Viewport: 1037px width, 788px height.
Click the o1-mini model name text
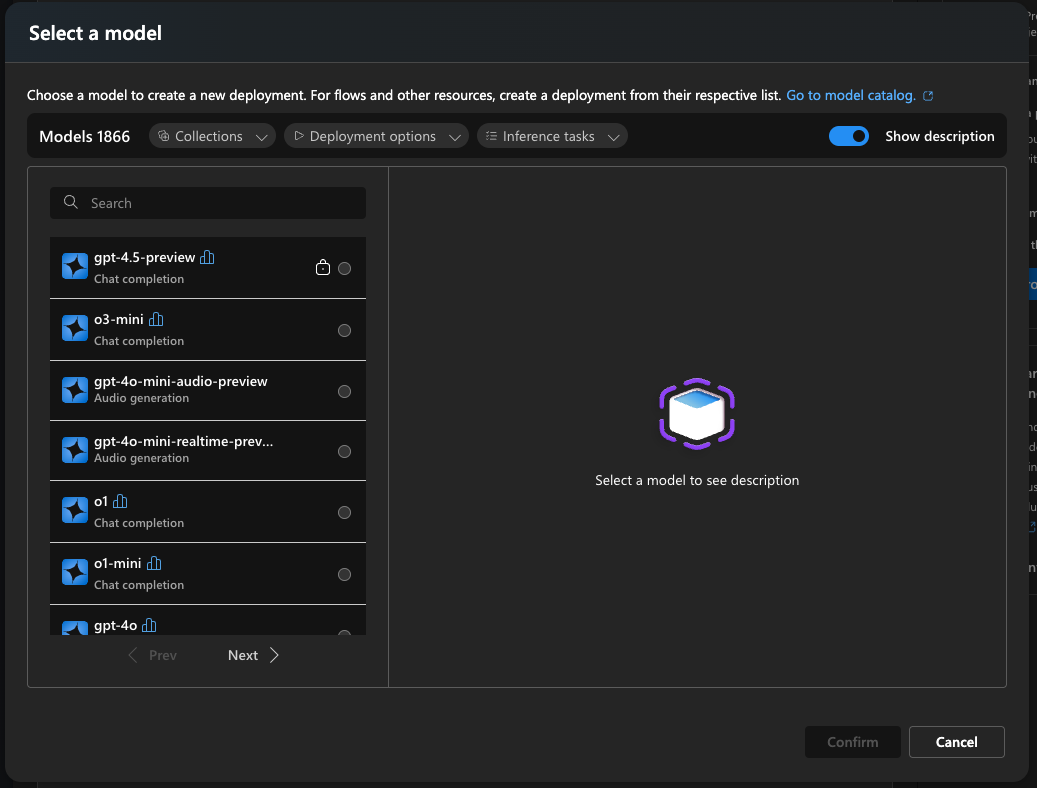click(118, 564)
